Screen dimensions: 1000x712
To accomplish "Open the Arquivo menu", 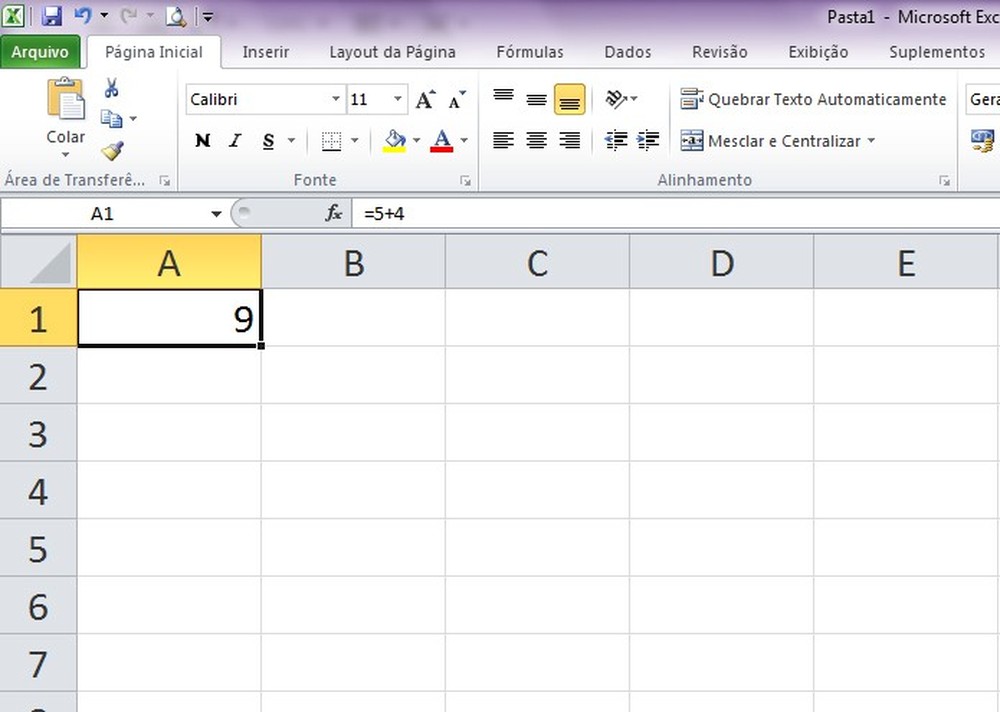I will tap(40, 51).
